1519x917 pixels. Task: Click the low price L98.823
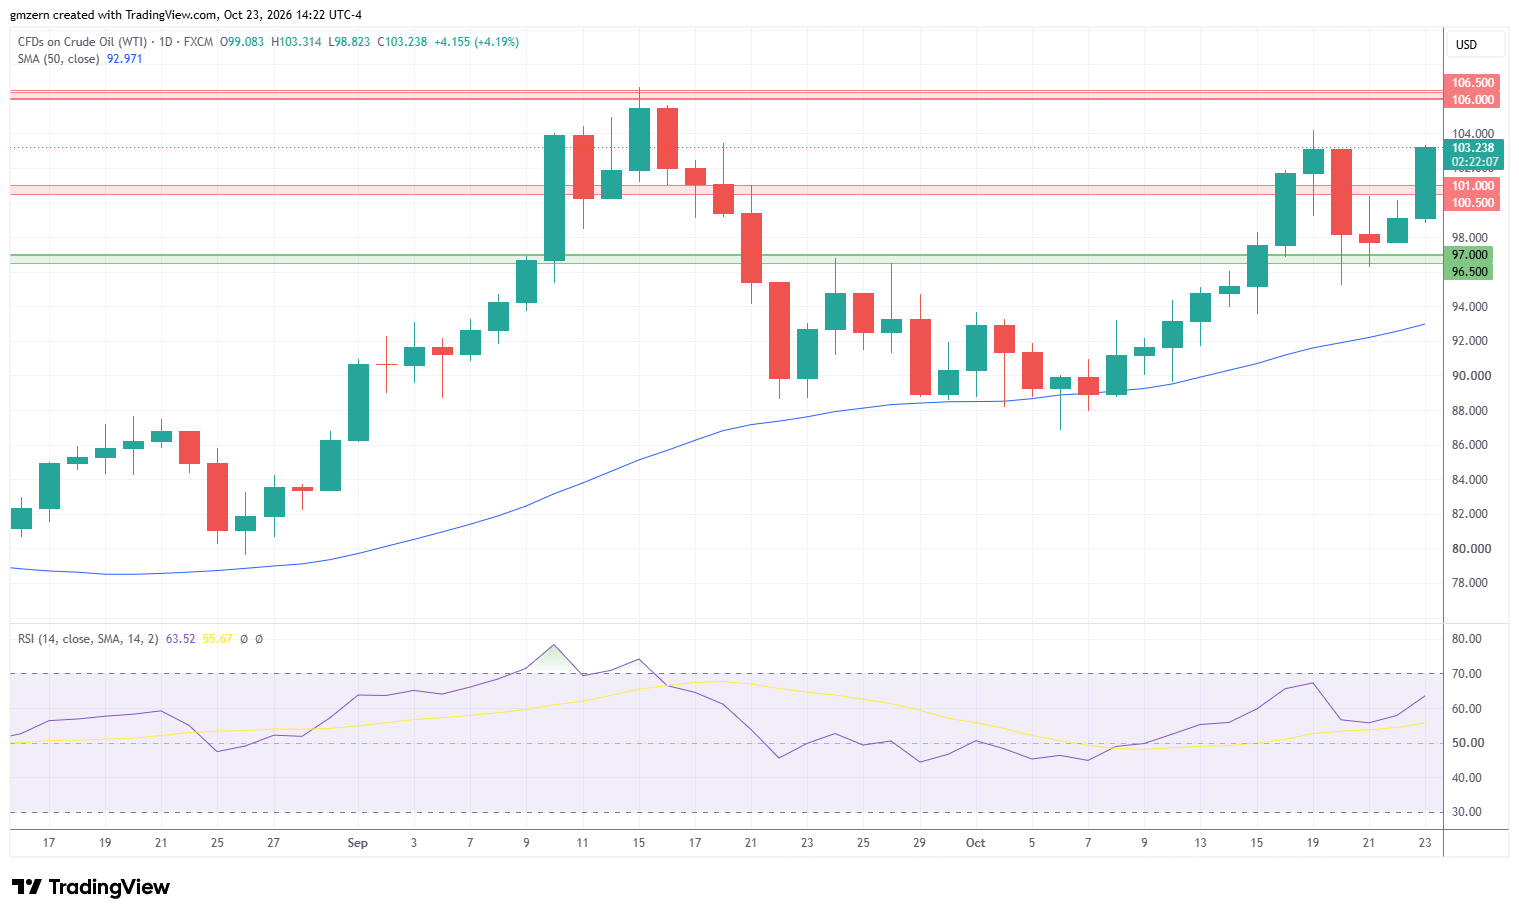(x=349, y=42)
